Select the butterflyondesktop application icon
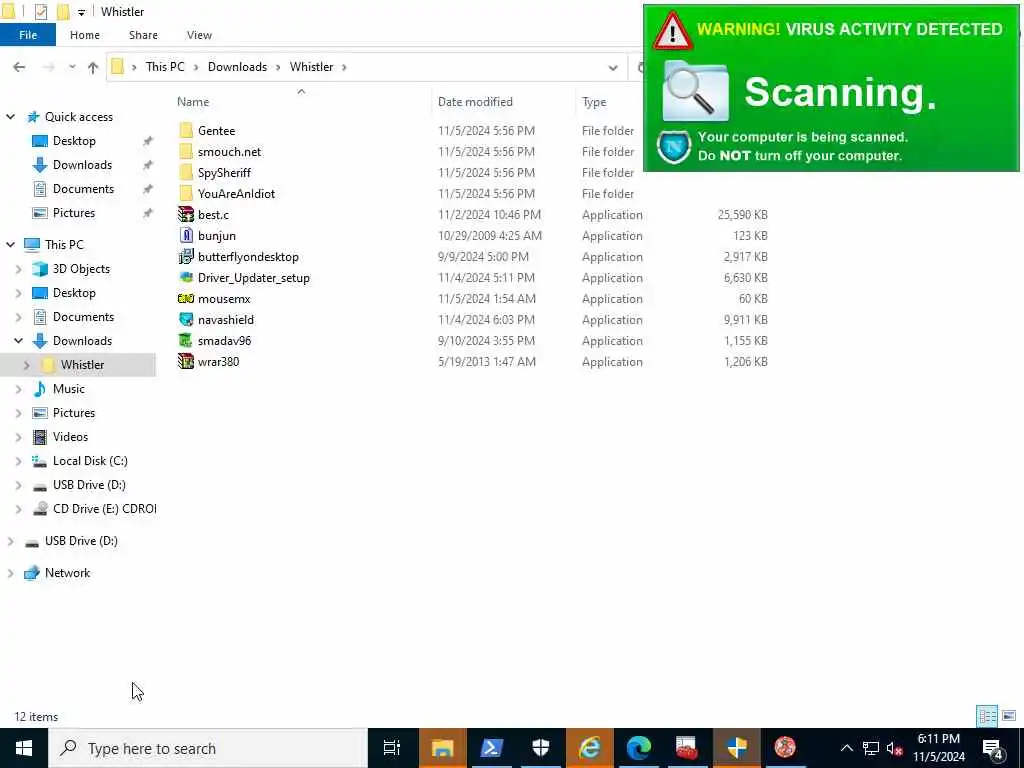The width and height of the screenshot is (1024, 768). [x=186, y=257]
